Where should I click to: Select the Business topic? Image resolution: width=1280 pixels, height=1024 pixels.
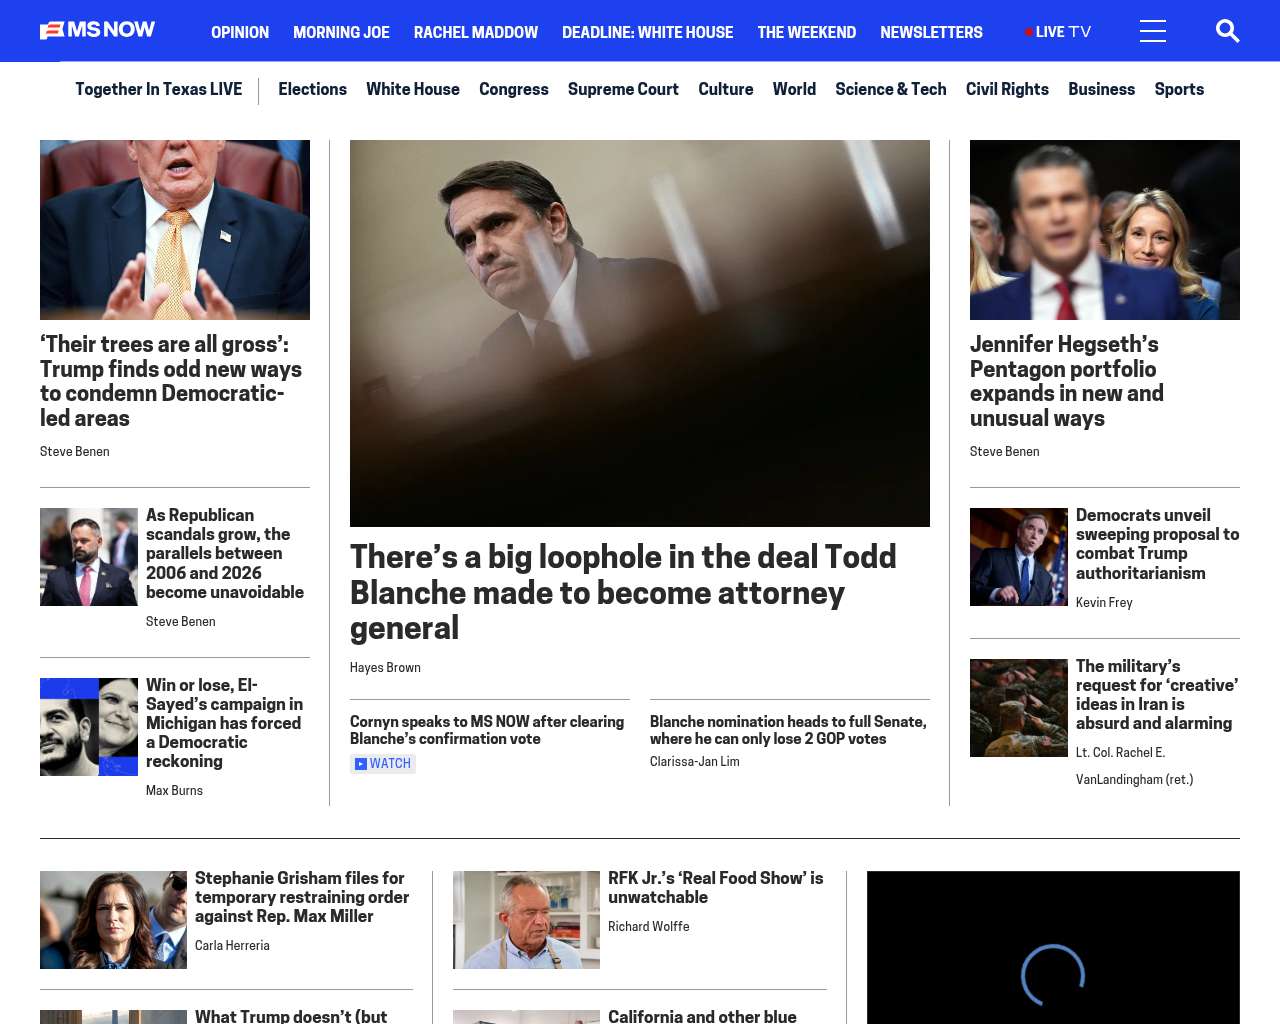click(1101, 89)
